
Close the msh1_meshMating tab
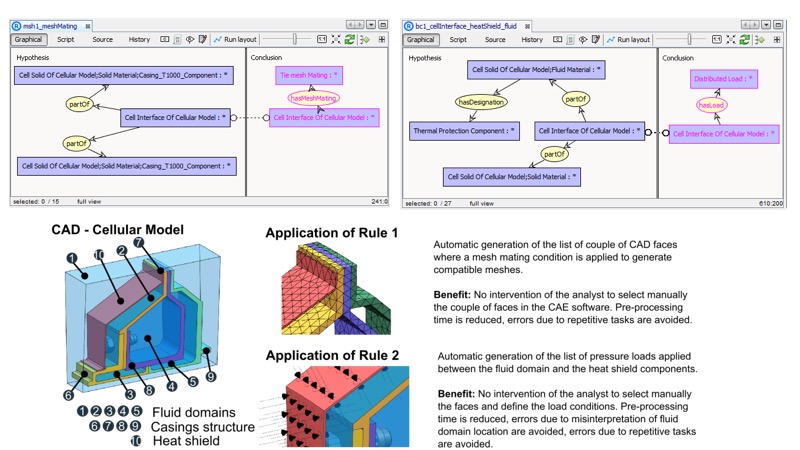click(88, 24)
